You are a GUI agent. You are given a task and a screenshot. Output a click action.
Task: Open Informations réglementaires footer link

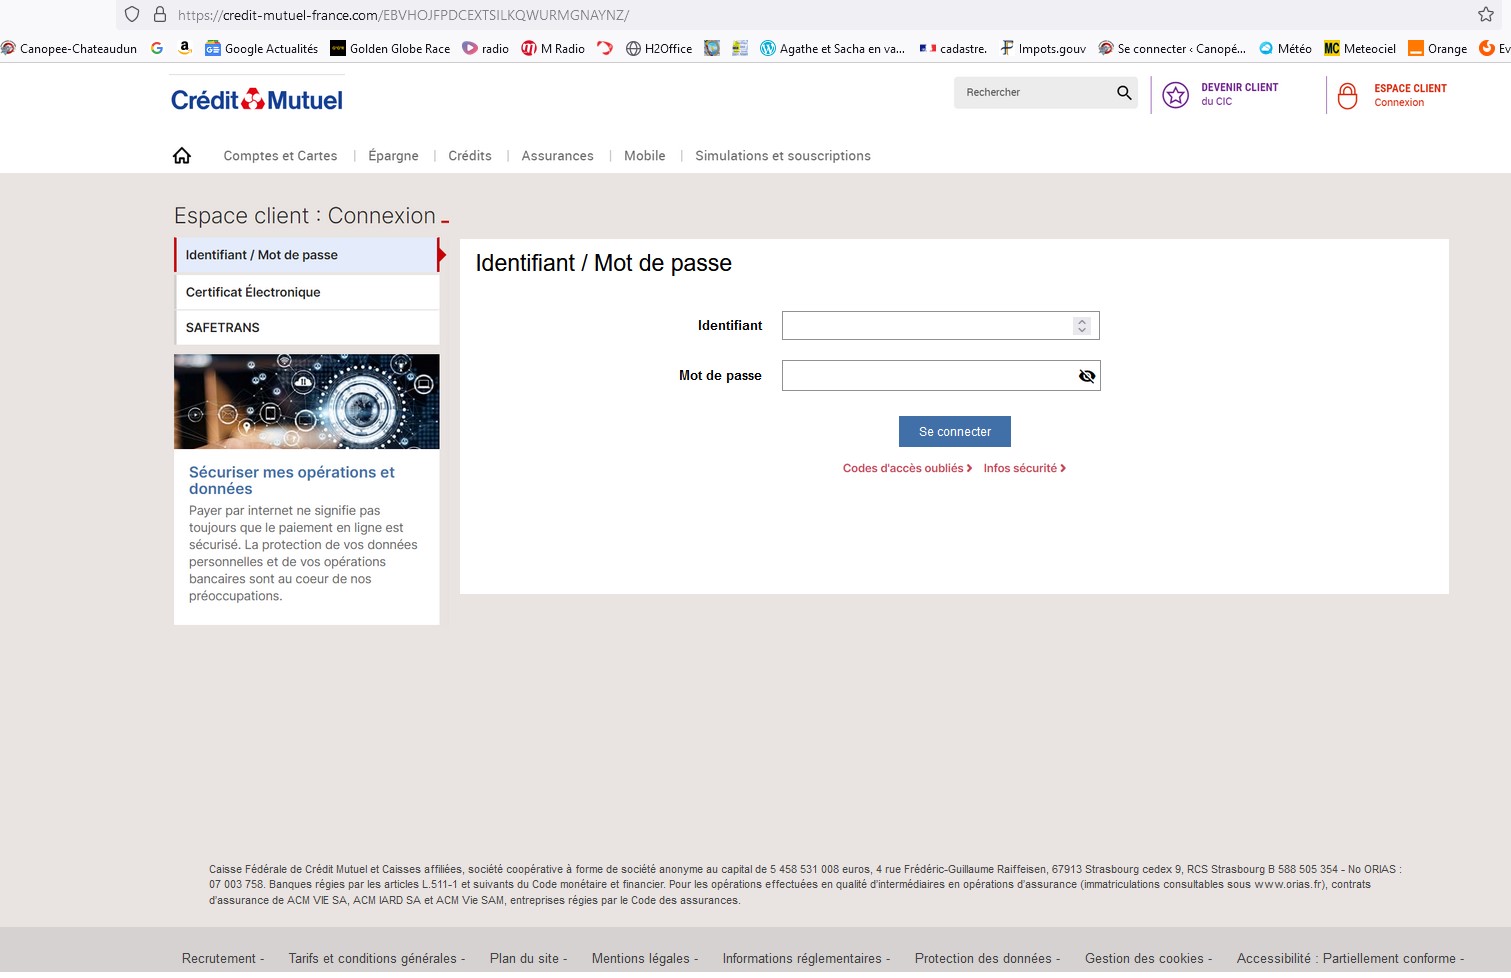(802, 958)
